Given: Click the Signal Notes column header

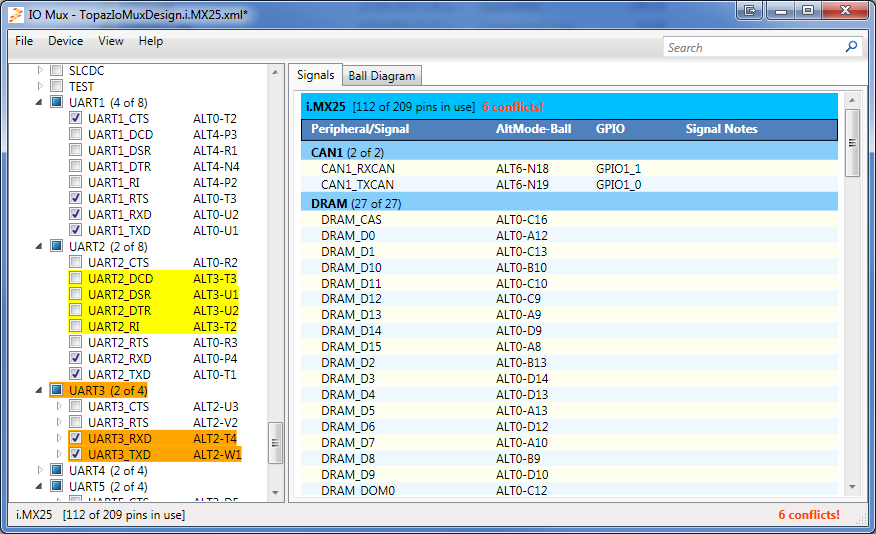Looking at the screenshot, I should [722, 129].
